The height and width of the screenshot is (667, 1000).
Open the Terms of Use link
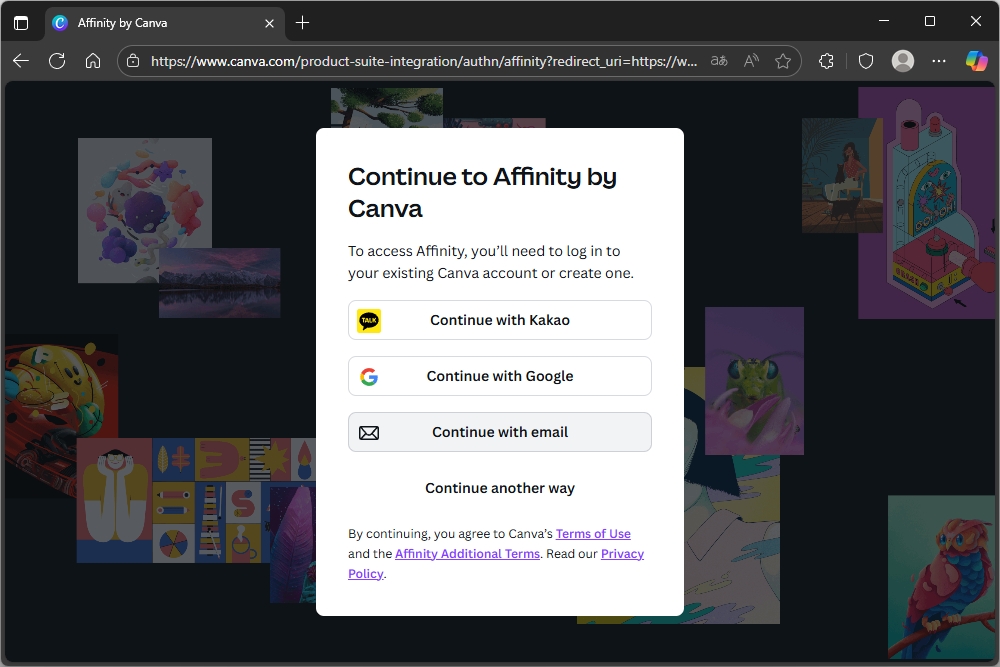(593, 534)
